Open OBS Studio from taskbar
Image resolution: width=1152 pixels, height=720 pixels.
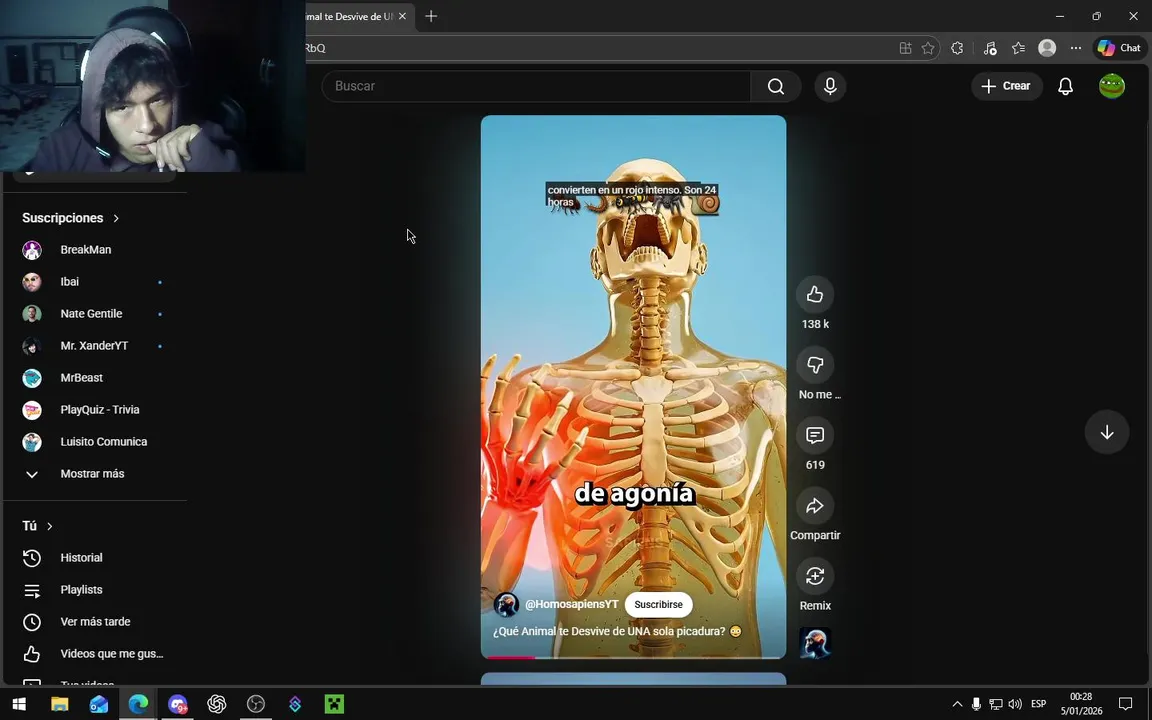[256, 704]
